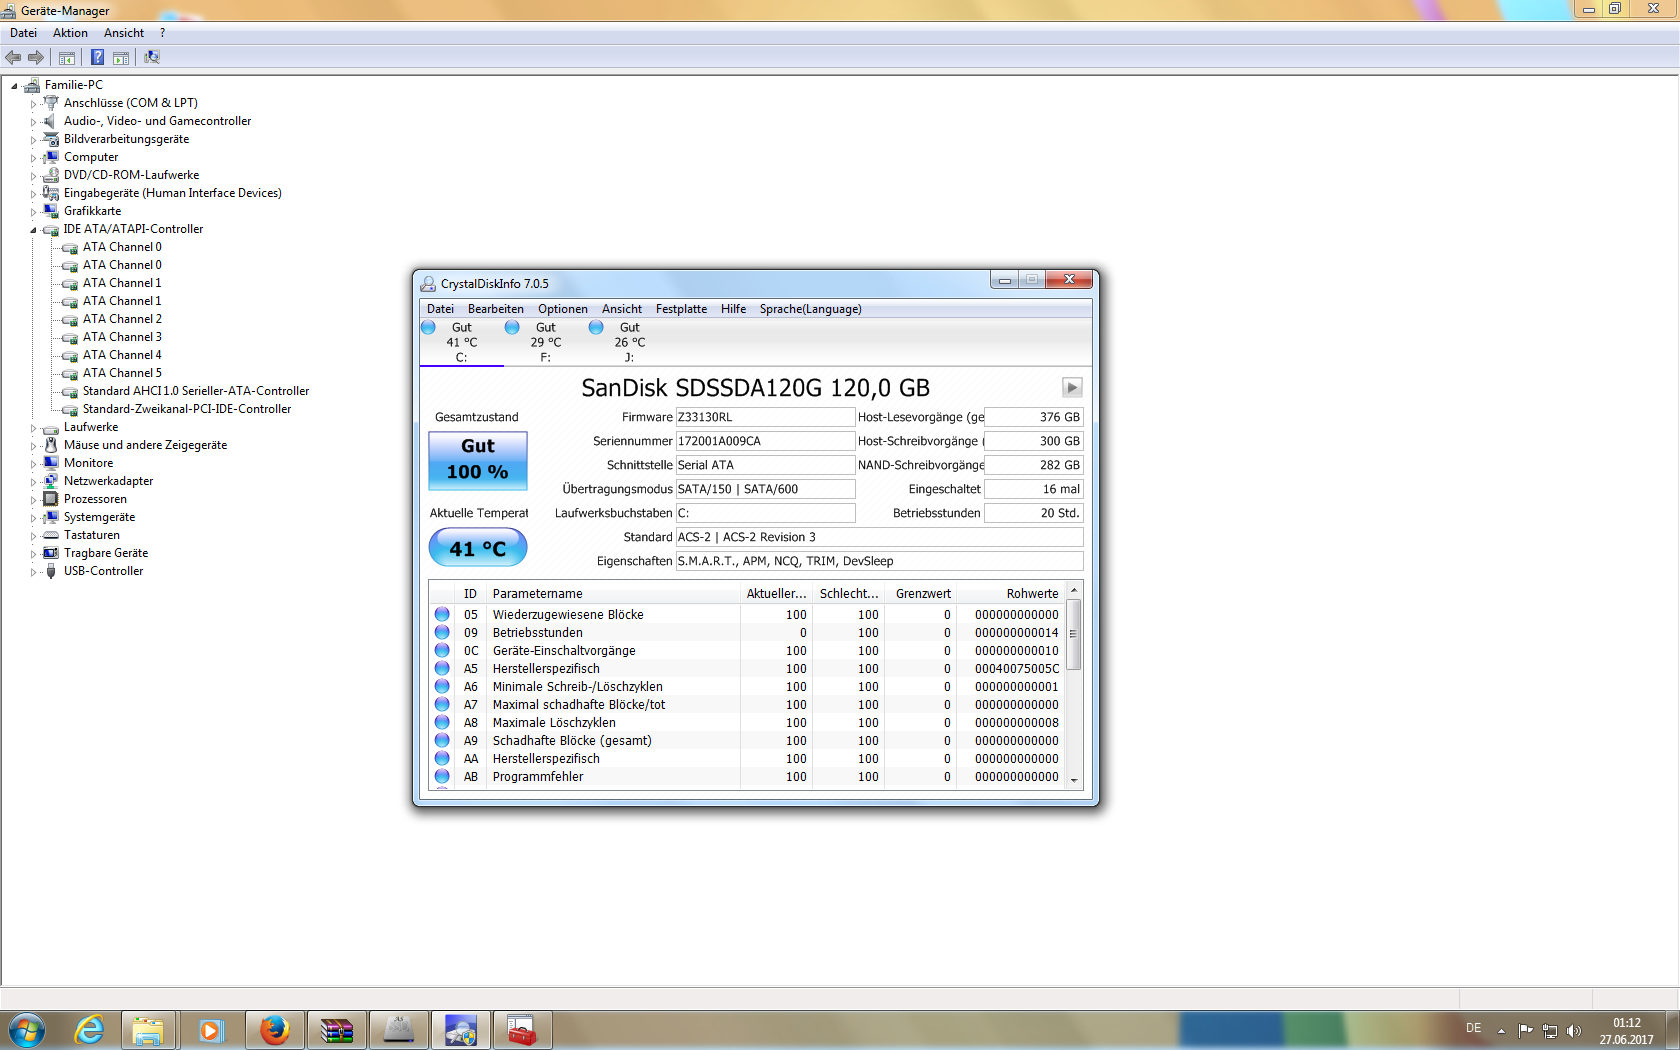Select Audio-, Video- und Gamecontroller

157,121
